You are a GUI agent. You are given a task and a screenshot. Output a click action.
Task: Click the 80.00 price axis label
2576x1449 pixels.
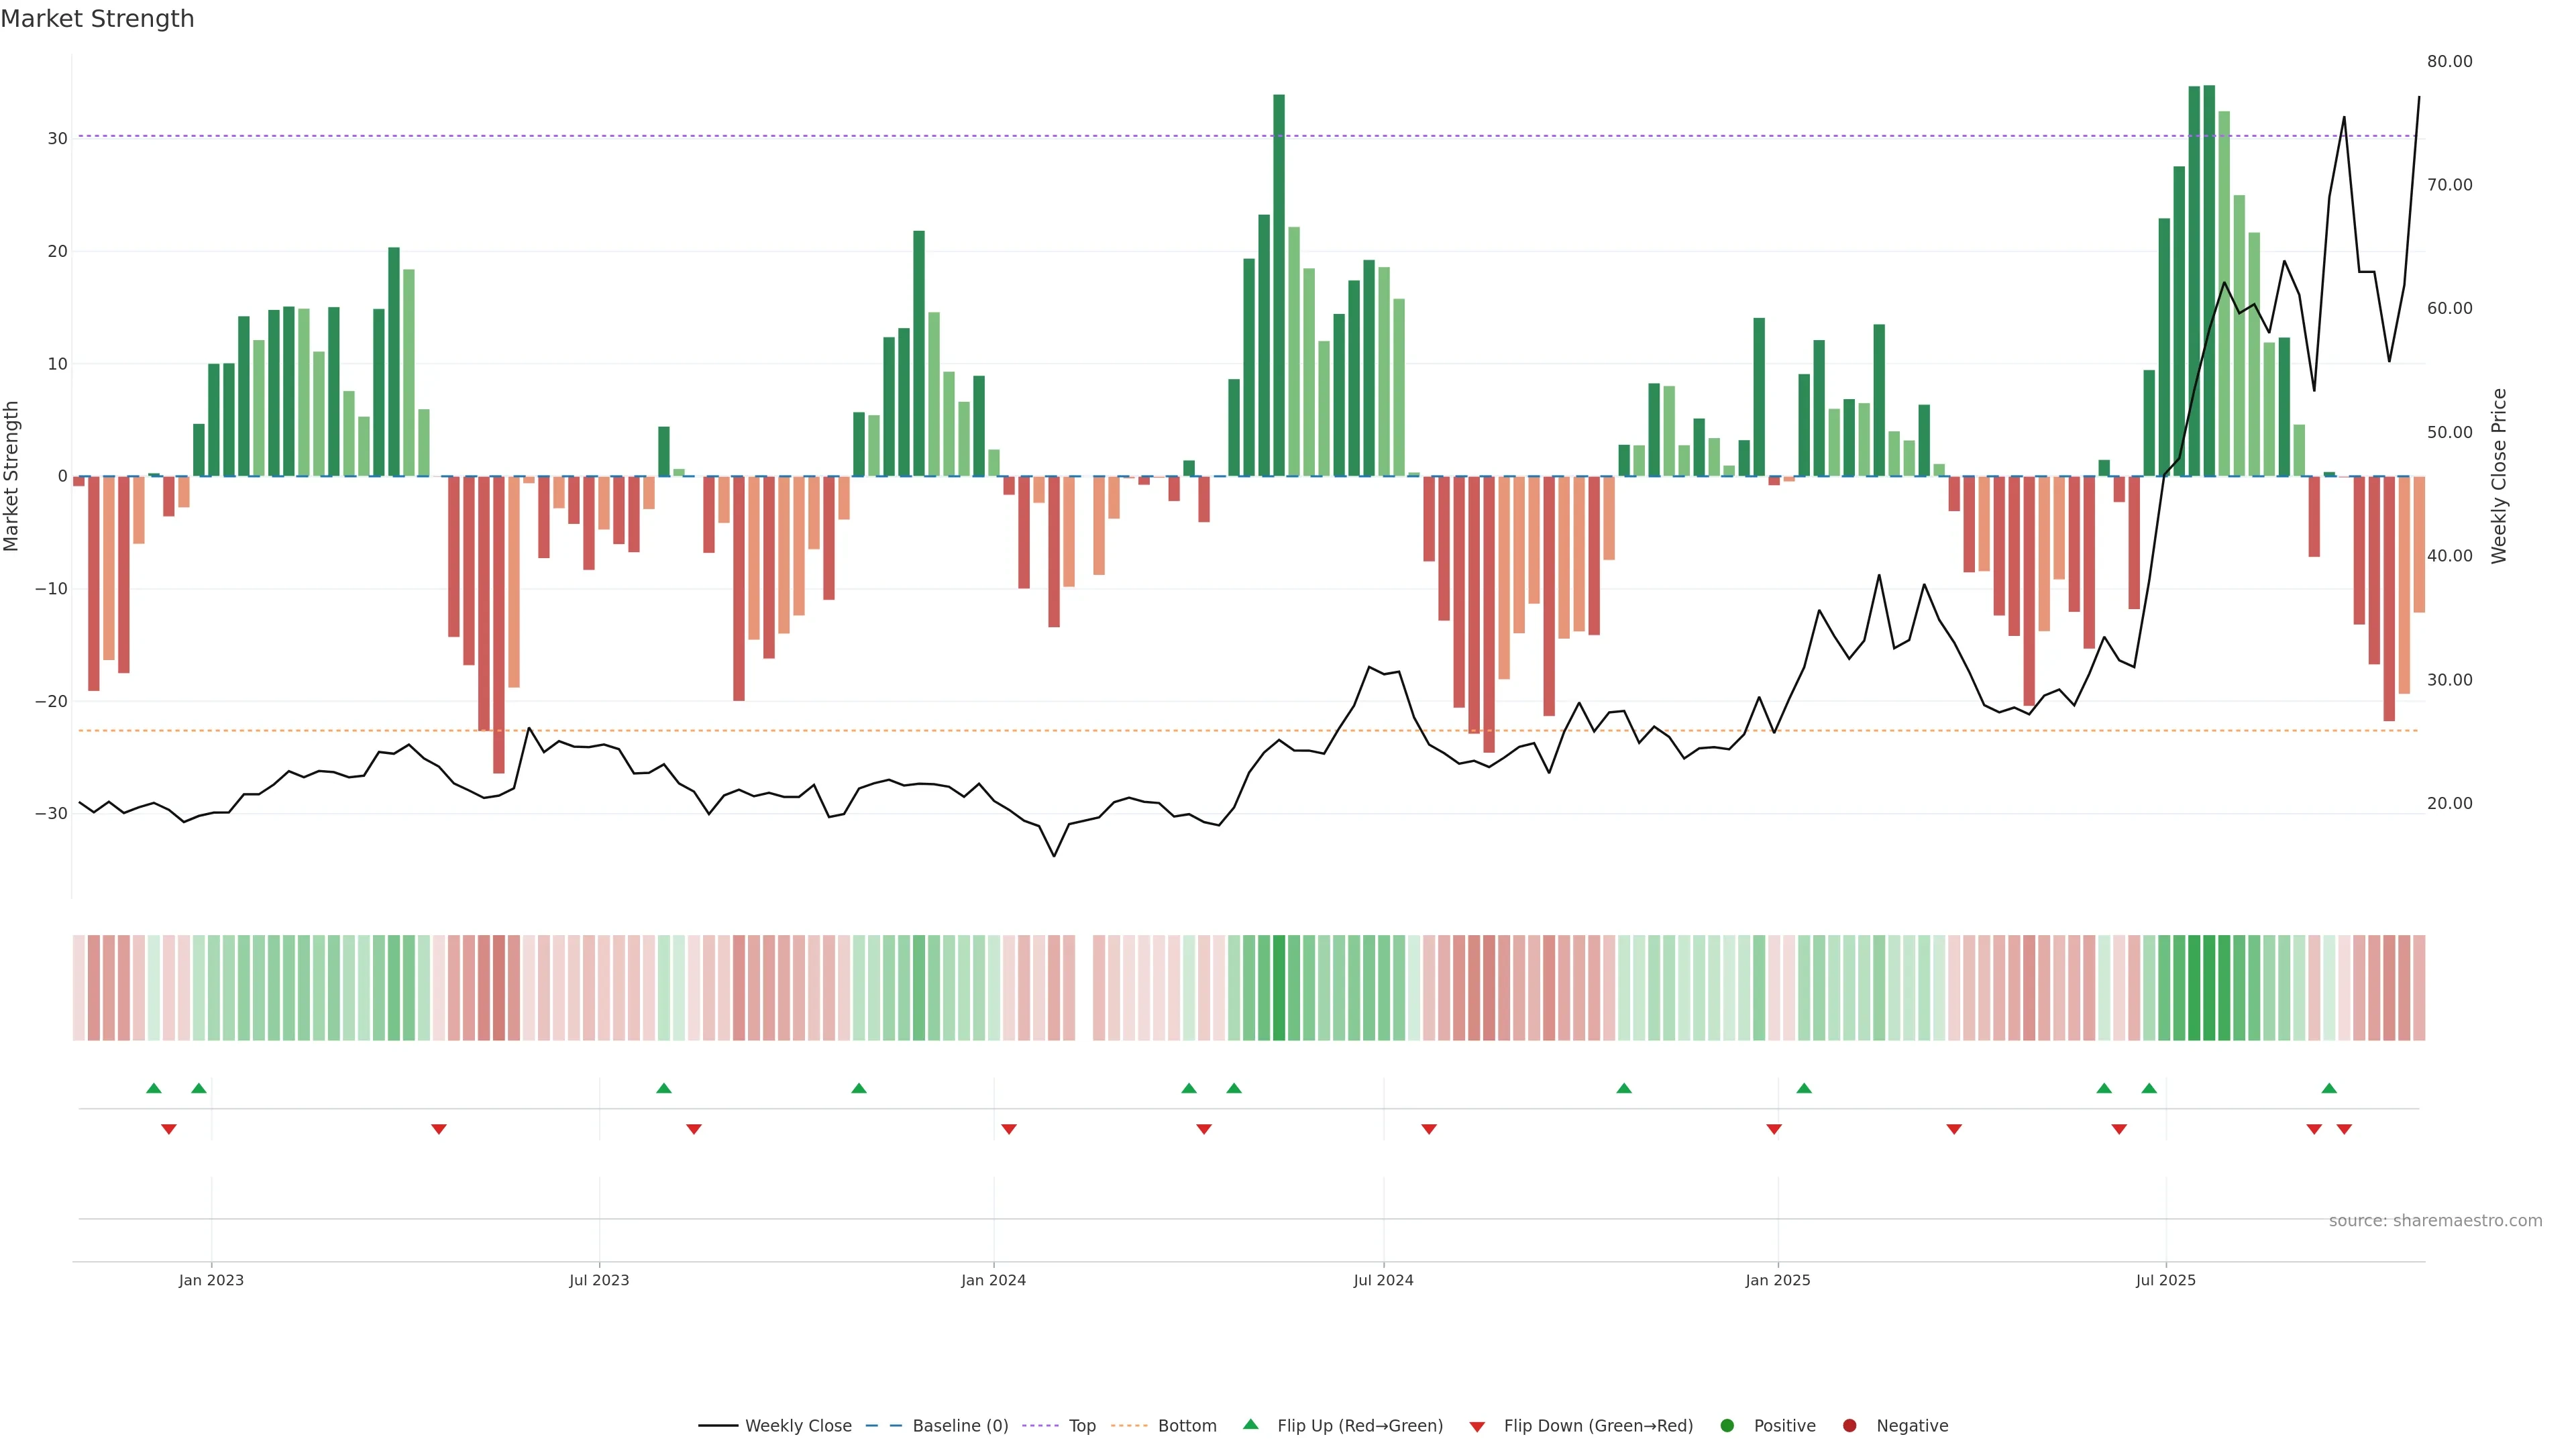[2449, 62]
